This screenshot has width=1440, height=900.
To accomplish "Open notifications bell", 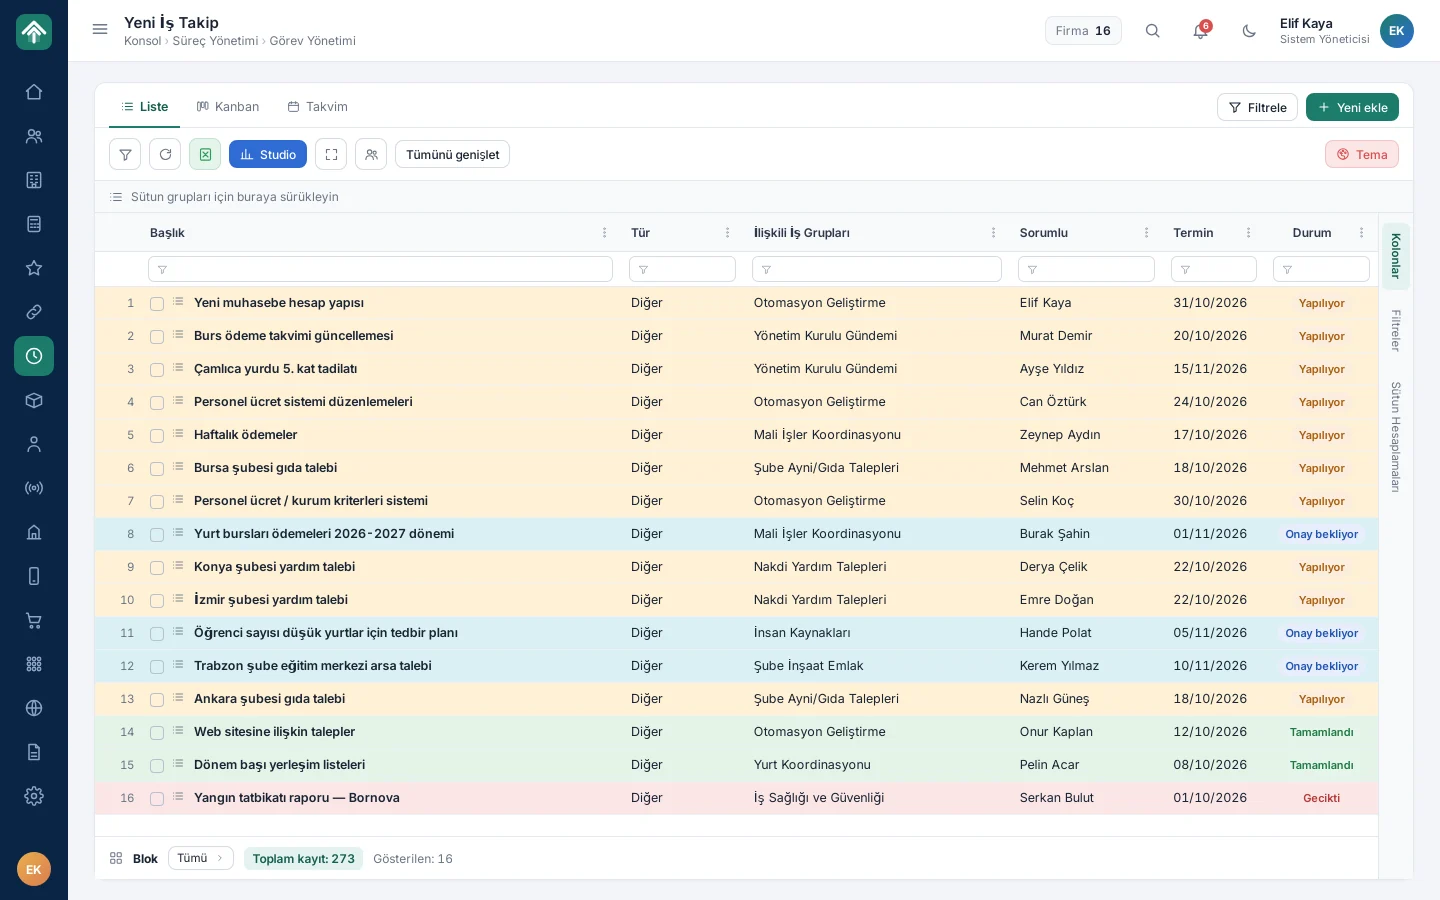I will click(x=1201, y=31).
